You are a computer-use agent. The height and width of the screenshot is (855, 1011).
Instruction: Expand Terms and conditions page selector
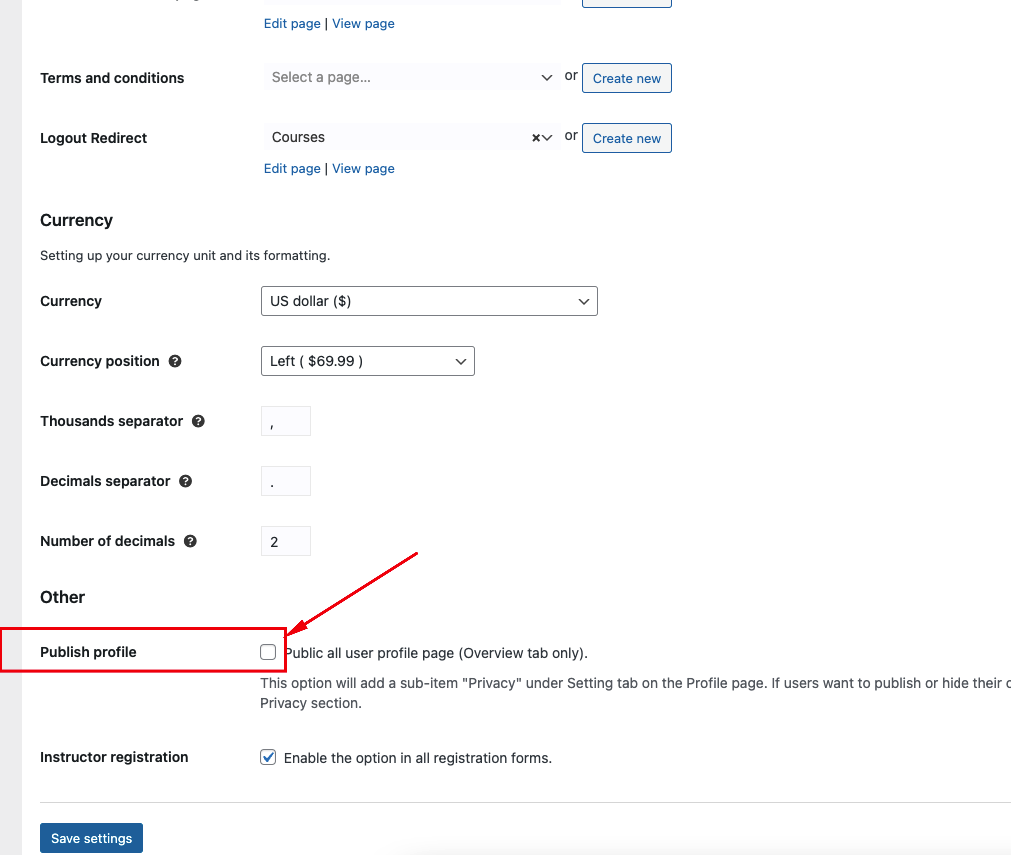411,77
